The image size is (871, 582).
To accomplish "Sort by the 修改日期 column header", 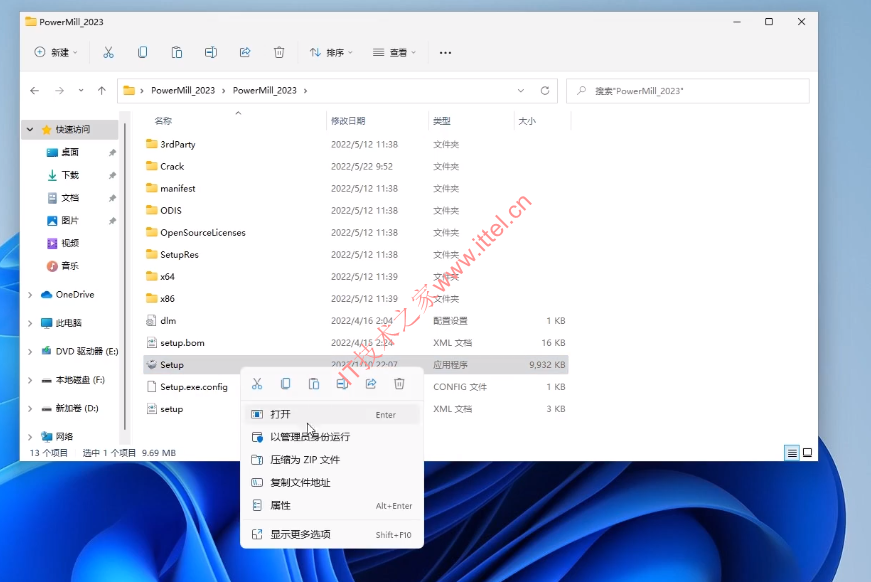I will click(x=348, y=121).
